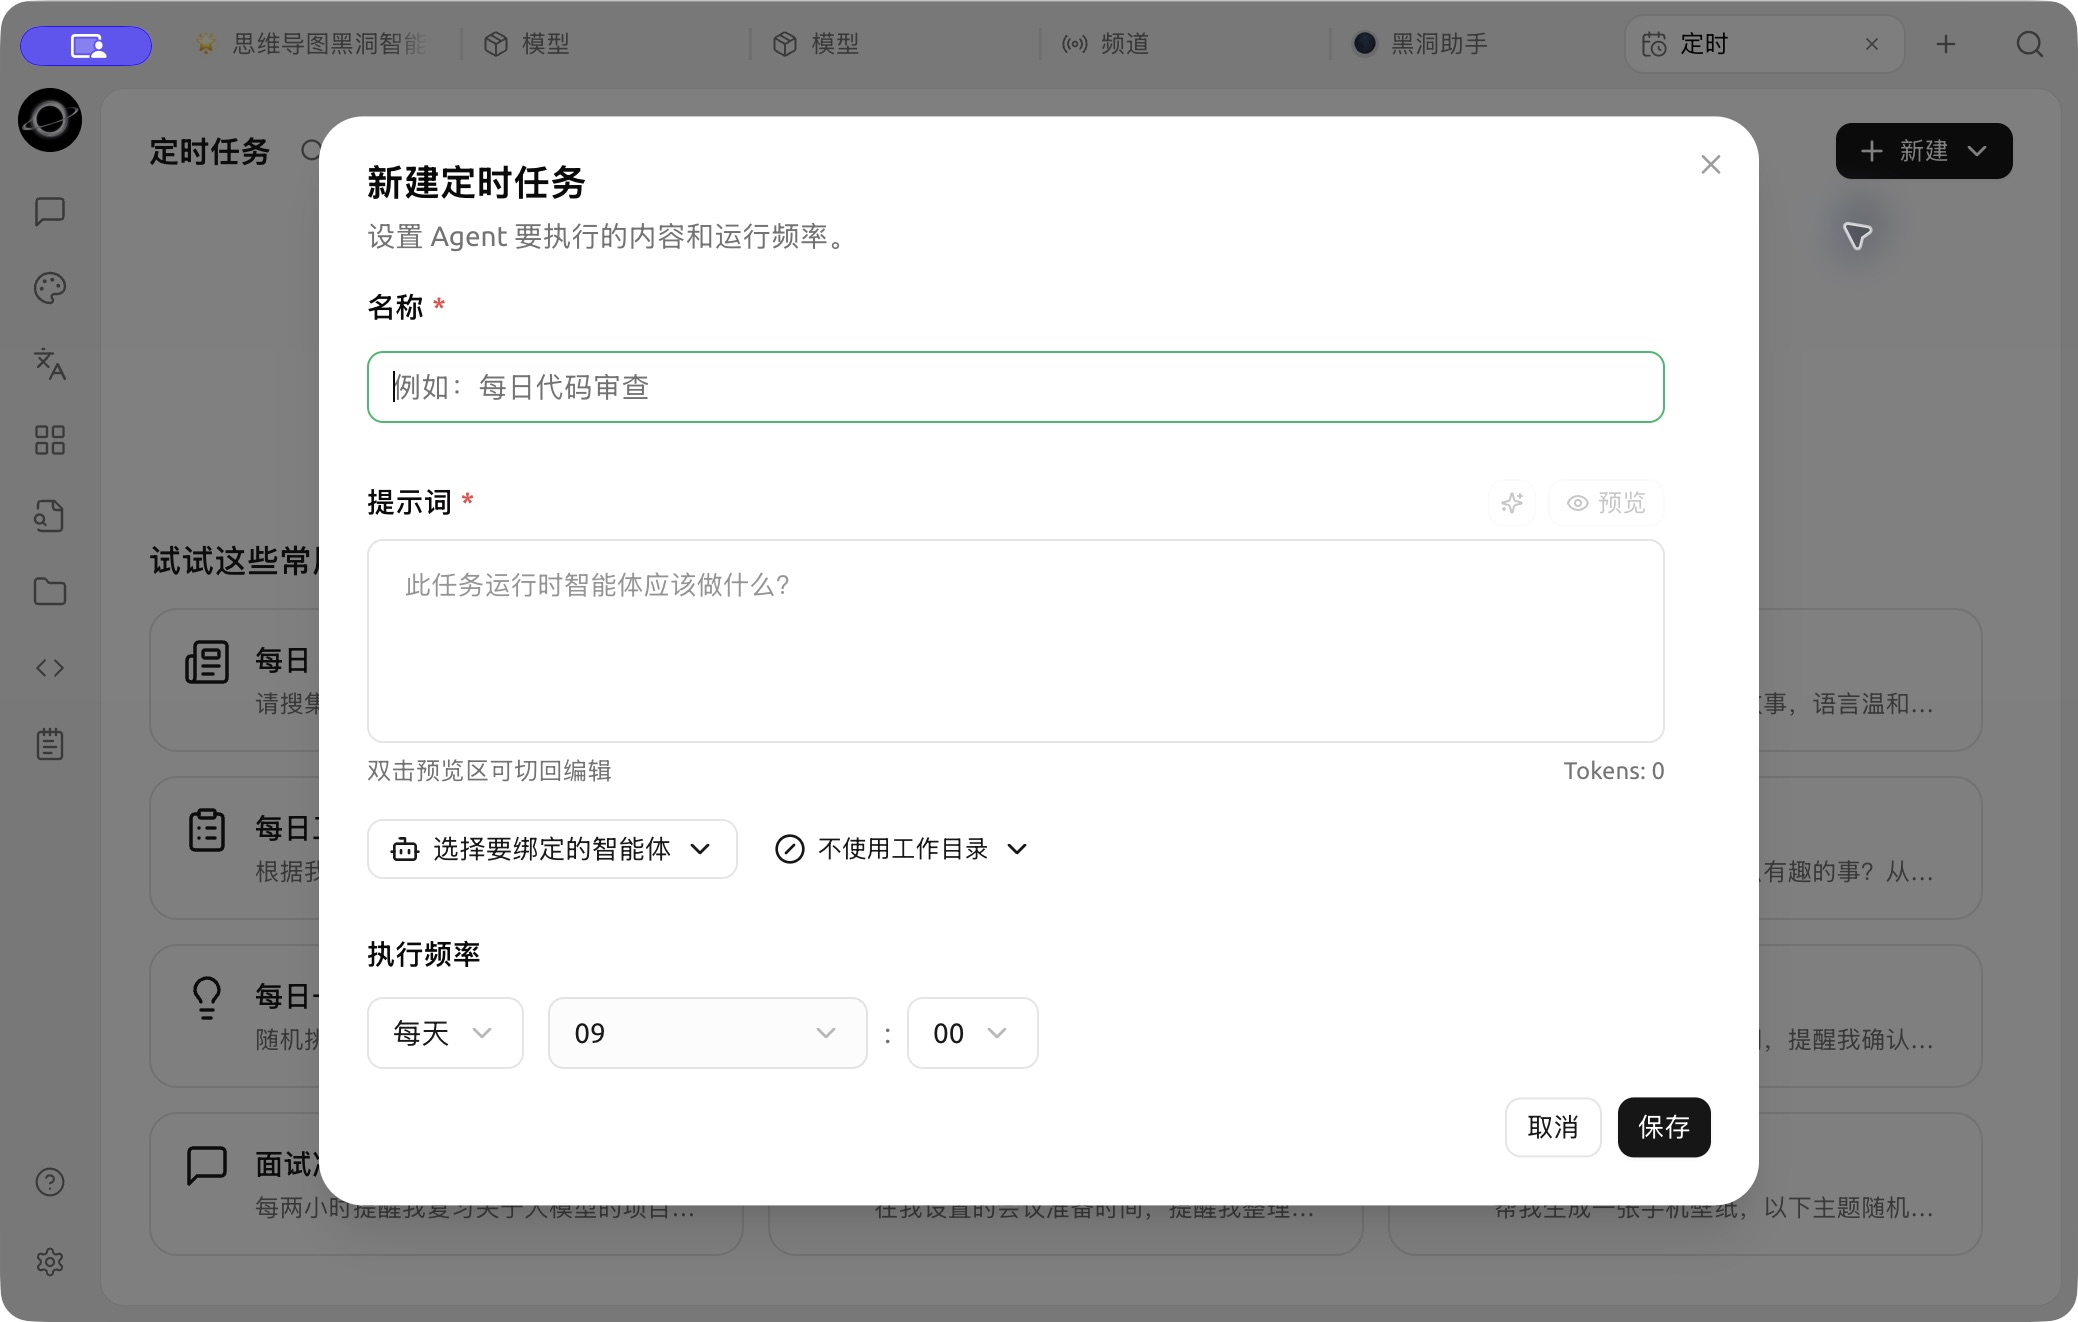Open the document search icon in the sidebar

click(50, 516)
